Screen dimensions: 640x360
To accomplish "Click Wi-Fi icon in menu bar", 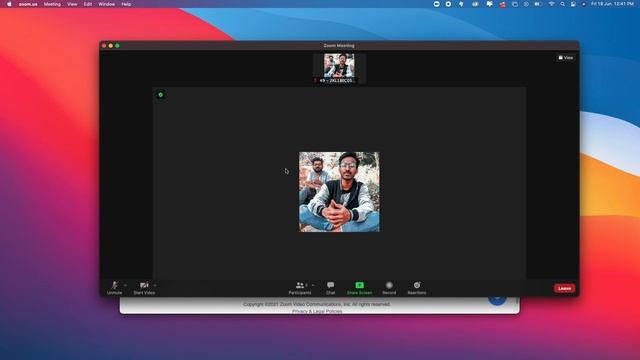I will coord(551,4).
